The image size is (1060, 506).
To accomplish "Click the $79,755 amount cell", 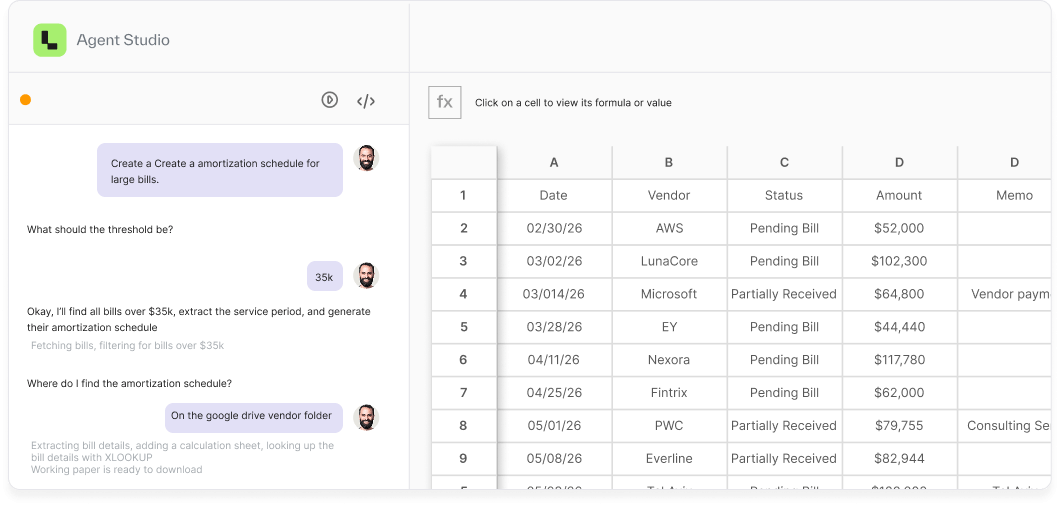I will click(899, 426).
